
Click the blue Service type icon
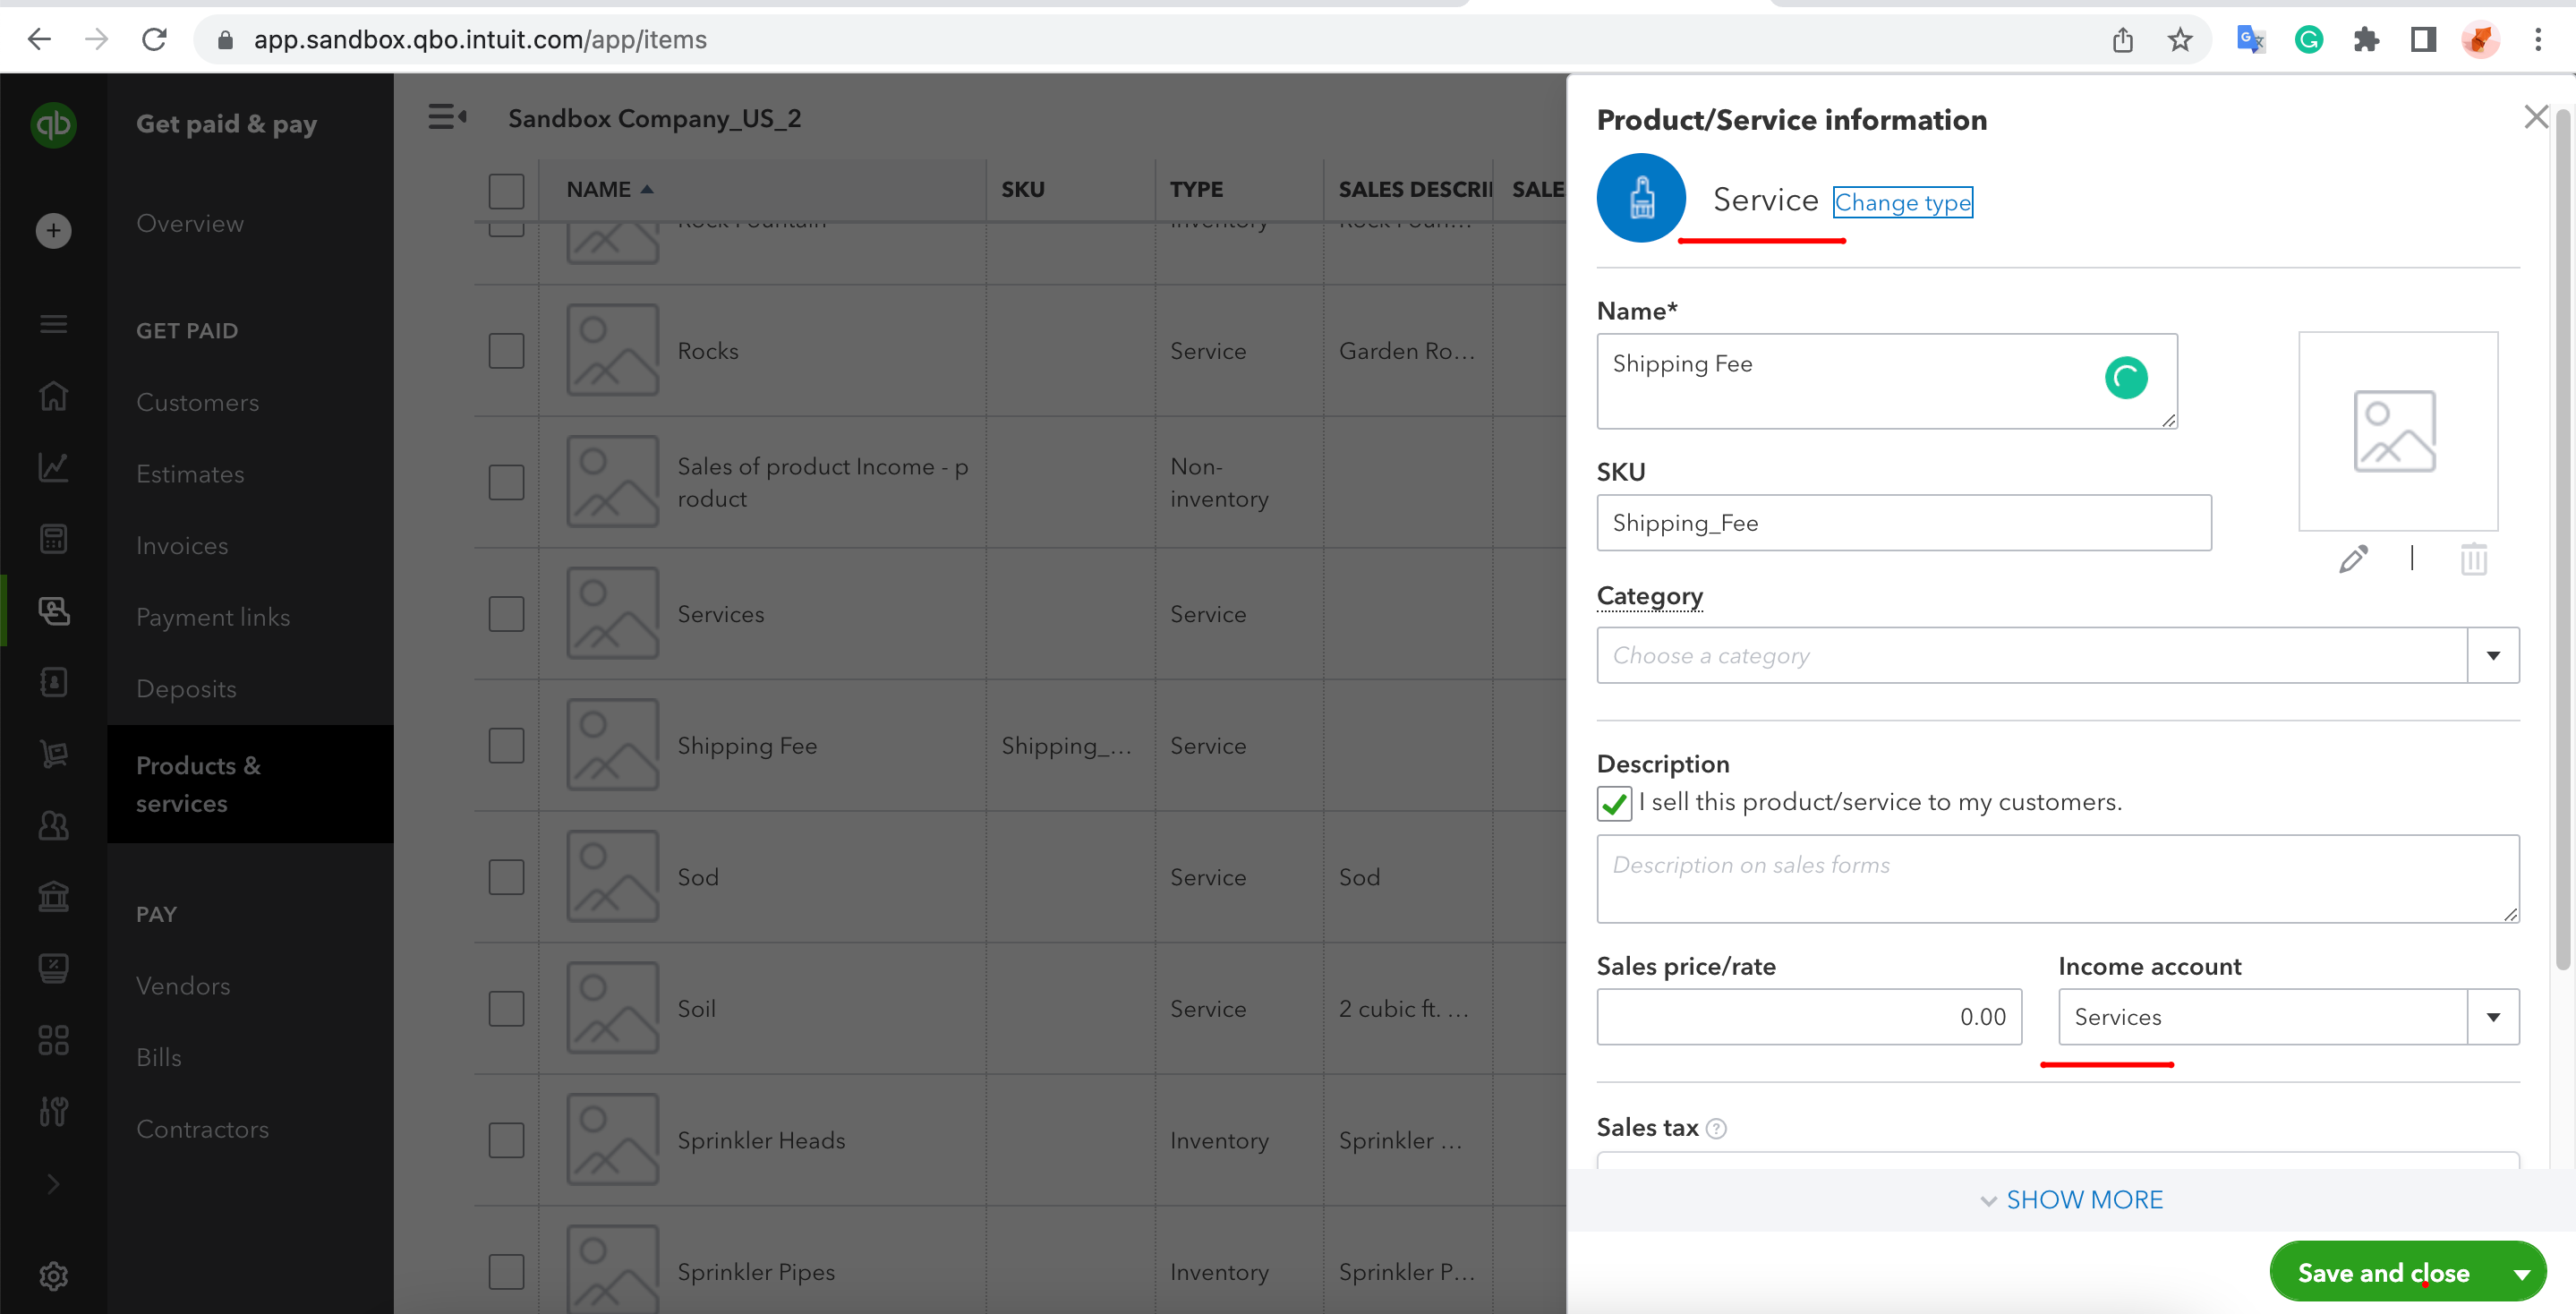(x=1641, y=198)
